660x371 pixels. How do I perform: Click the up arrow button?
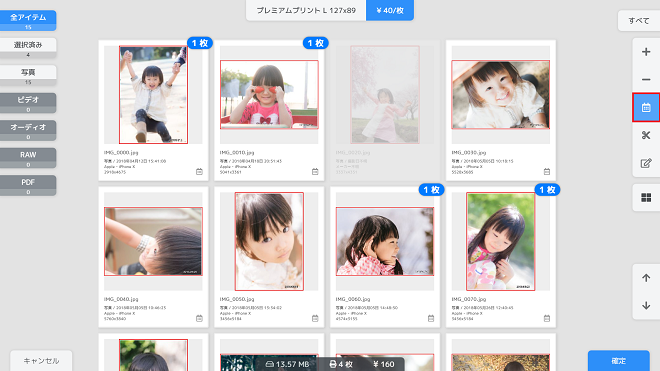646,278
